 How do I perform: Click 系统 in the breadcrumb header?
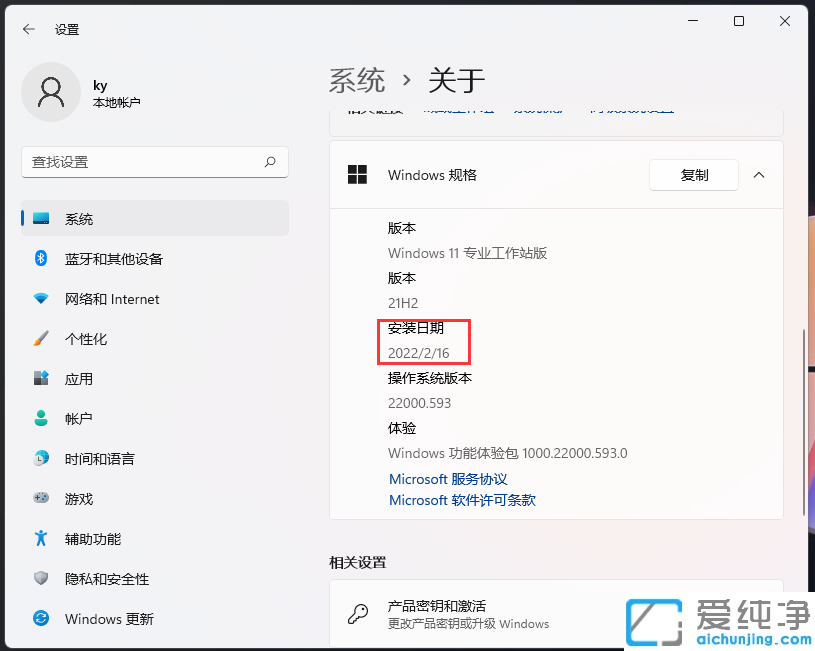point(356,80)
